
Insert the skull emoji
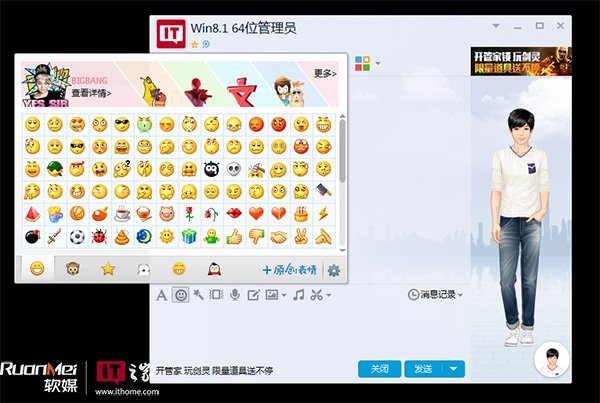coord(234,169)
